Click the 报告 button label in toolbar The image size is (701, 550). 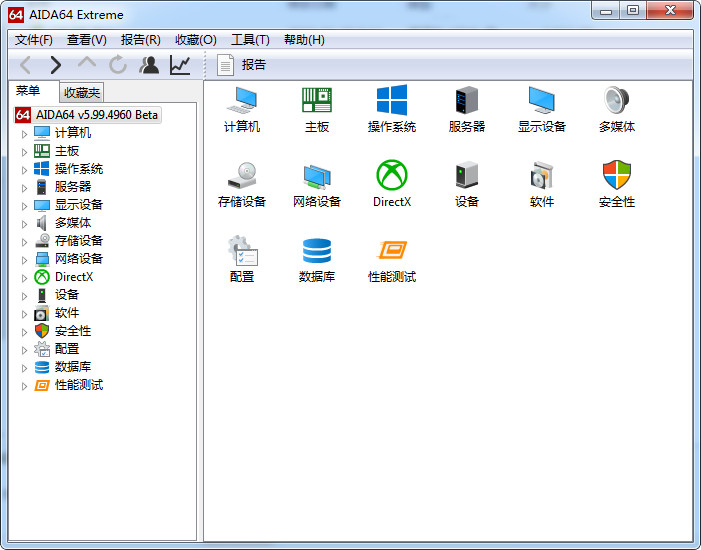click(x=253, y=65)
